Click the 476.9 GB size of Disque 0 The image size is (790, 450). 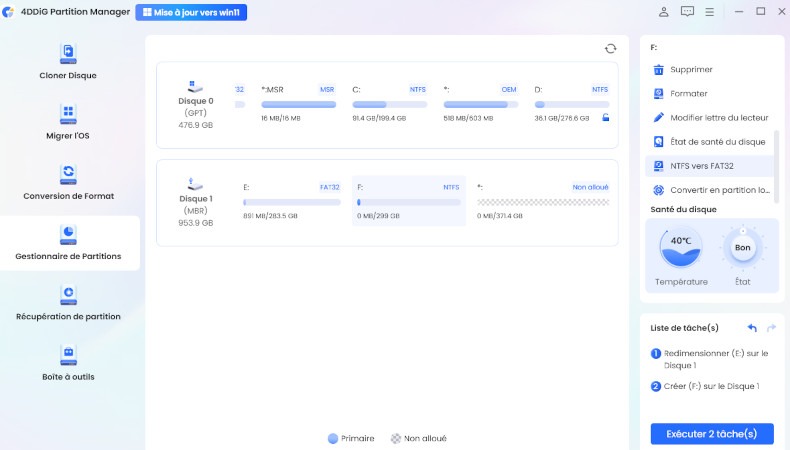[x=195, y=125]
